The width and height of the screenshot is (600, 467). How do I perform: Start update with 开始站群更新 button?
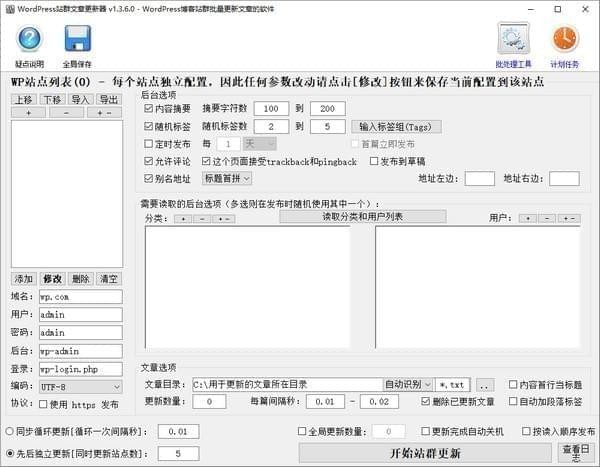pos(425,453)
